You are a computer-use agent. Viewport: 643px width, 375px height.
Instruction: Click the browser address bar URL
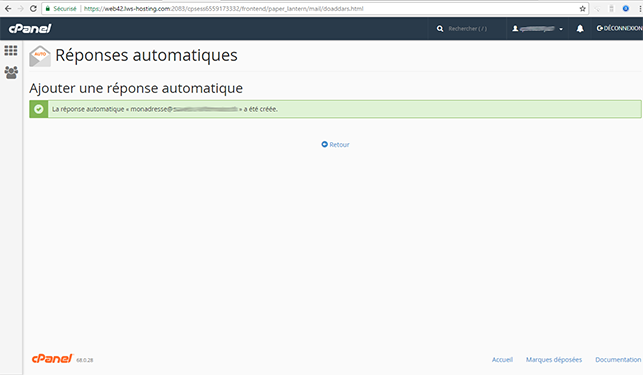[x=223, y=9]
